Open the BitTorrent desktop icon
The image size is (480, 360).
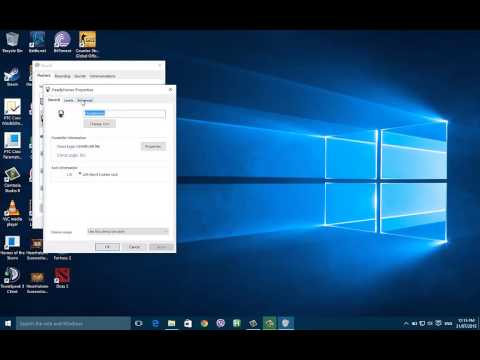[62, 42]
